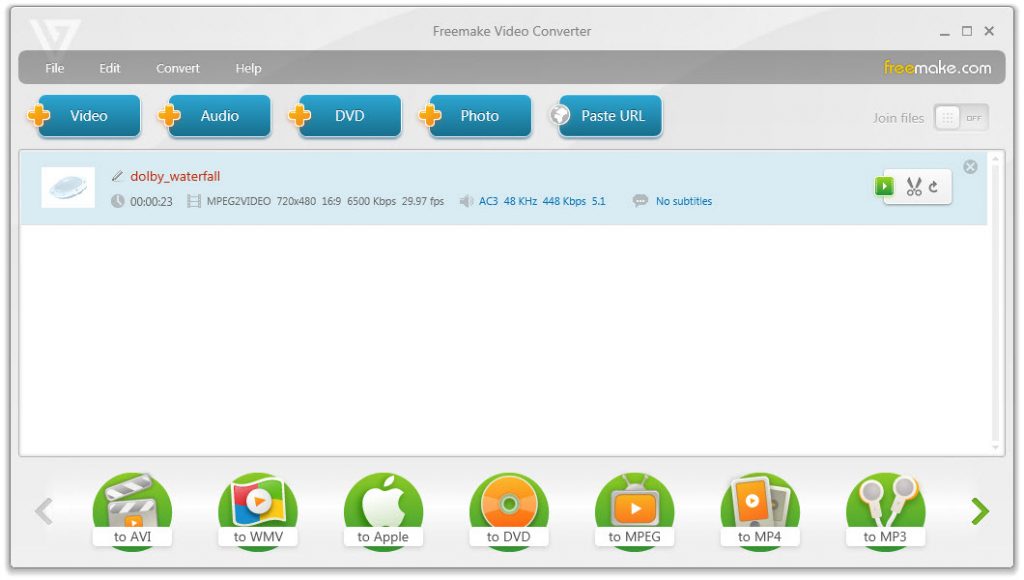1024x580 pixels.
Task: Choose the to DVD output format
Action: (509, 511)
